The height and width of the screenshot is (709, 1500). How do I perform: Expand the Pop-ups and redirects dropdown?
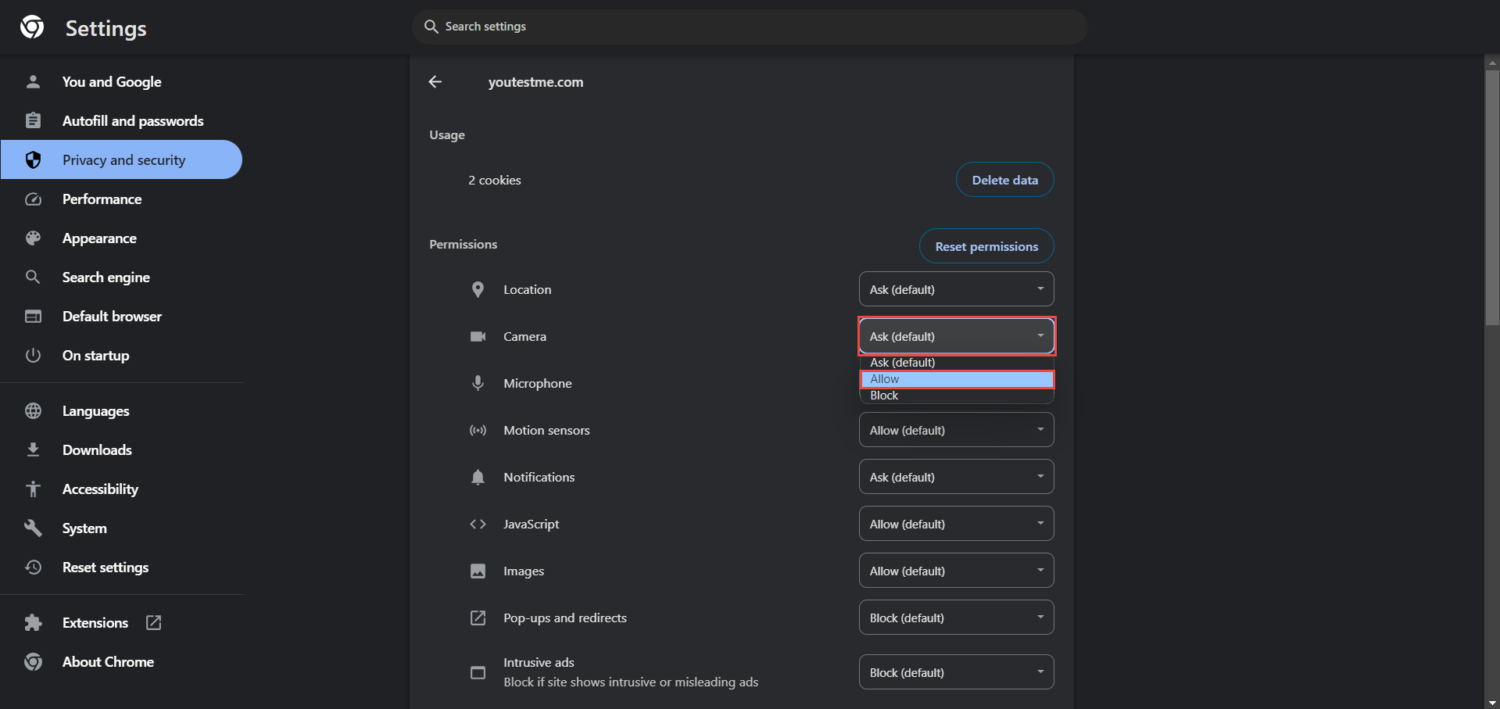(956, 618)
